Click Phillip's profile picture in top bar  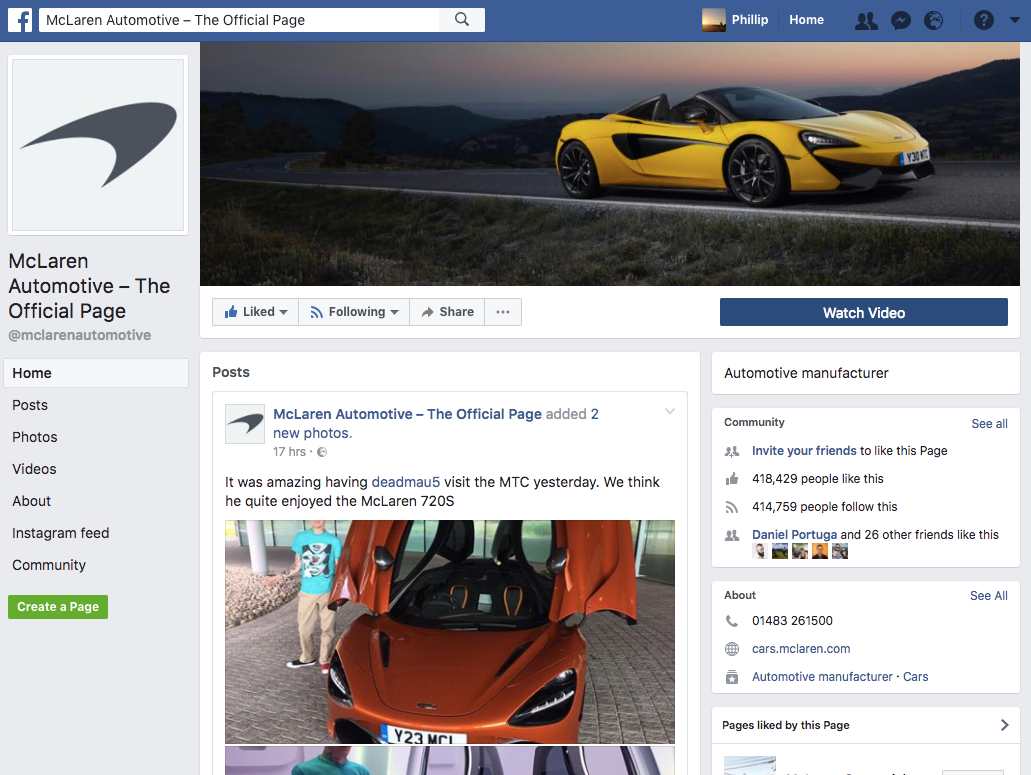pyautogui.click(x=713, y=20)
